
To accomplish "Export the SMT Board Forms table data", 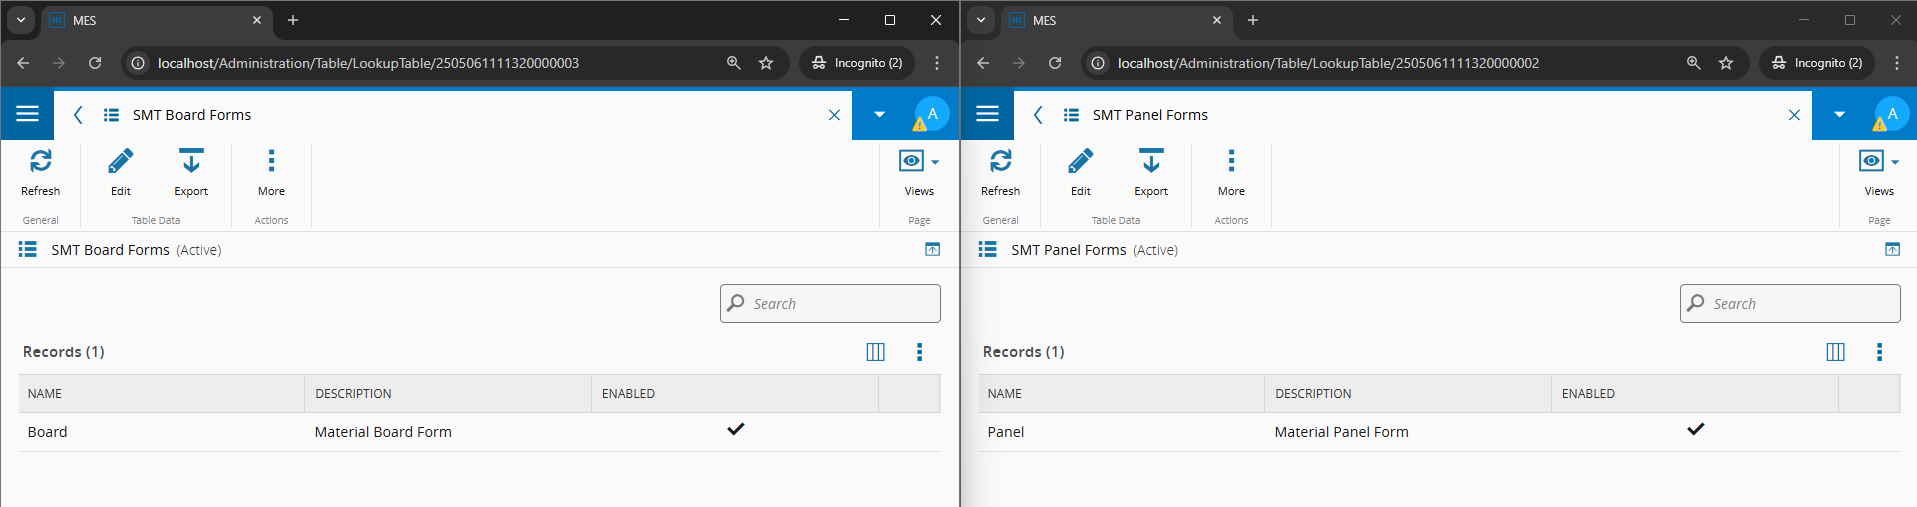I will pyautogui.click(x=191, y=172).
